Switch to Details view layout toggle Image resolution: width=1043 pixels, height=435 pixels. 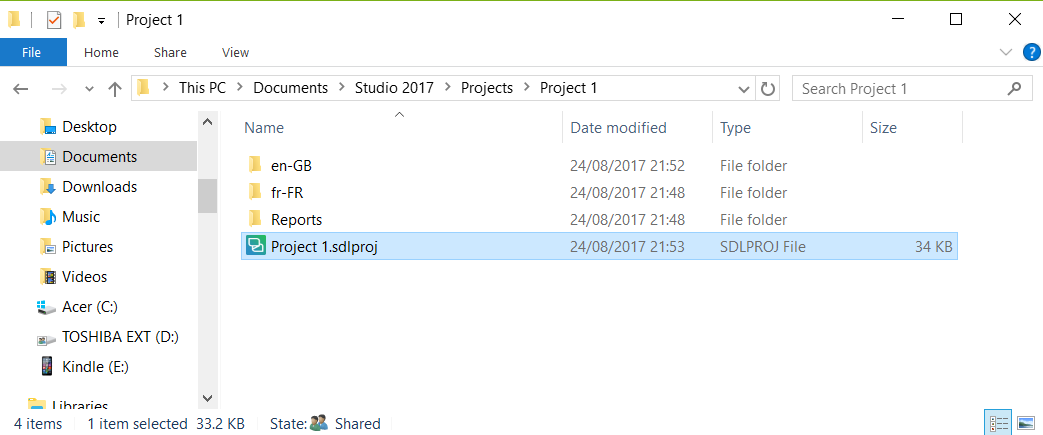point(997,424)
